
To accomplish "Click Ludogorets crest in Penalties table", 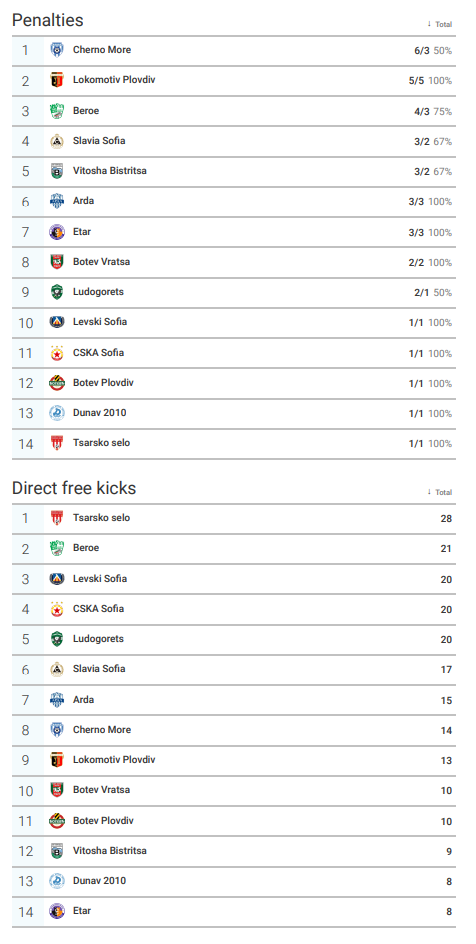I will click(x=57, y=292).
